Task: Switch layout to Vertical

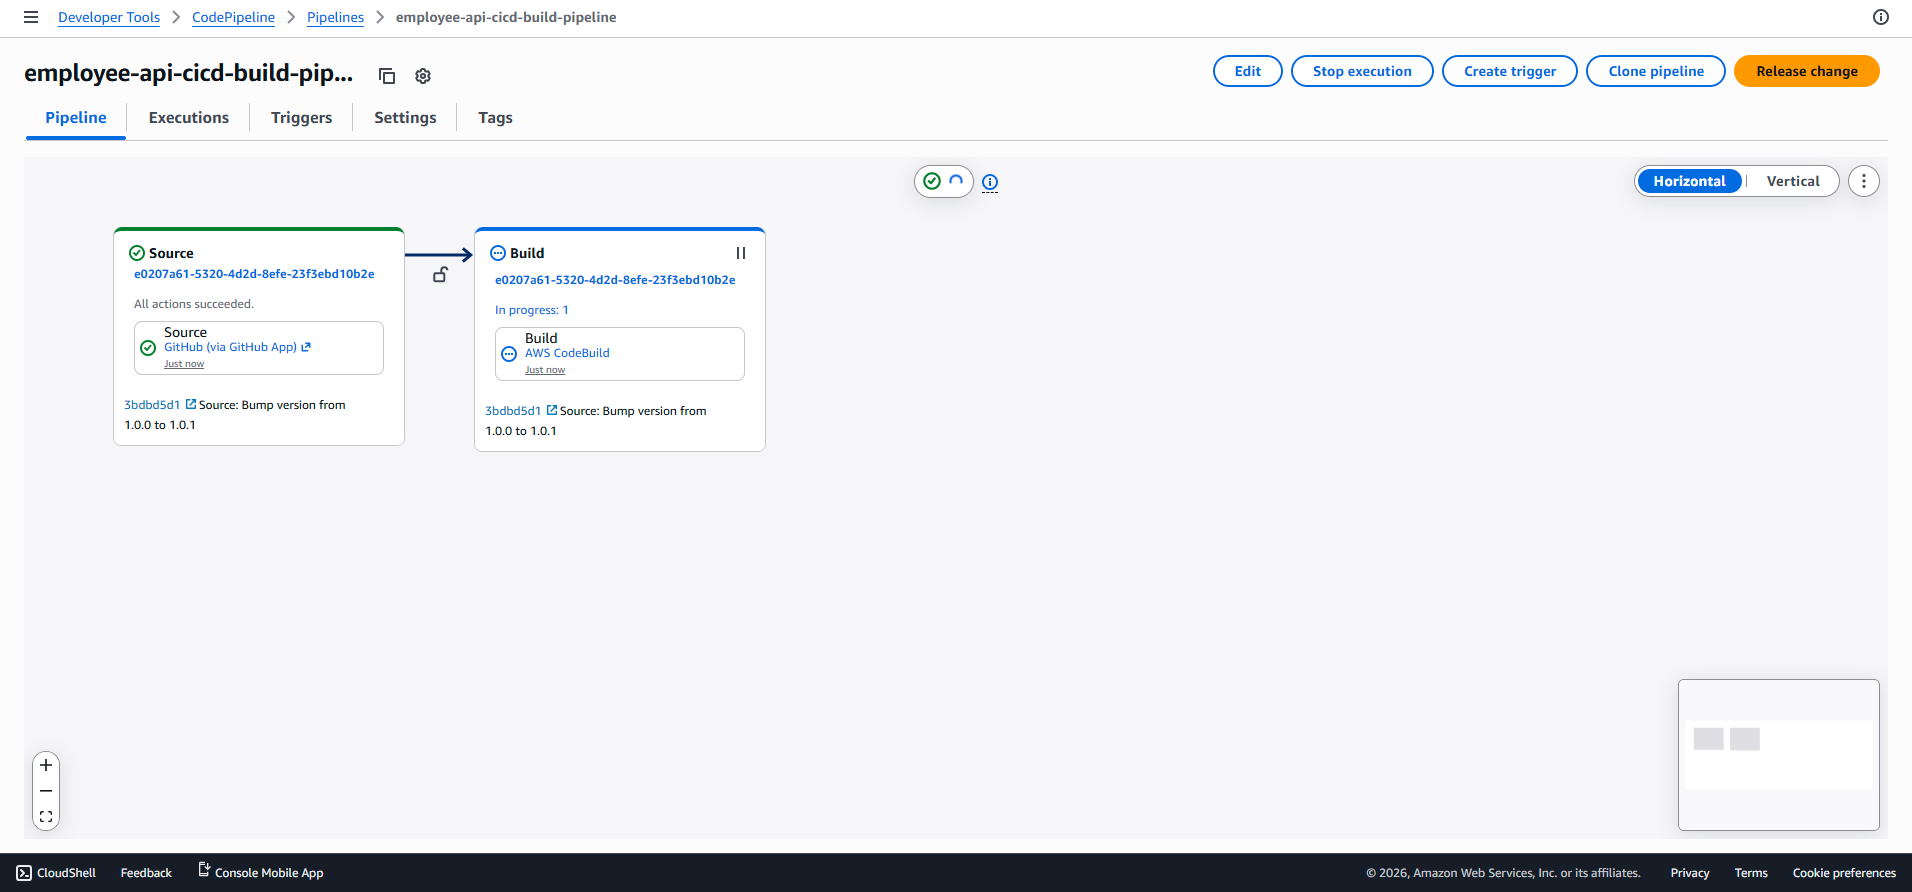Action: (1792, 181)
